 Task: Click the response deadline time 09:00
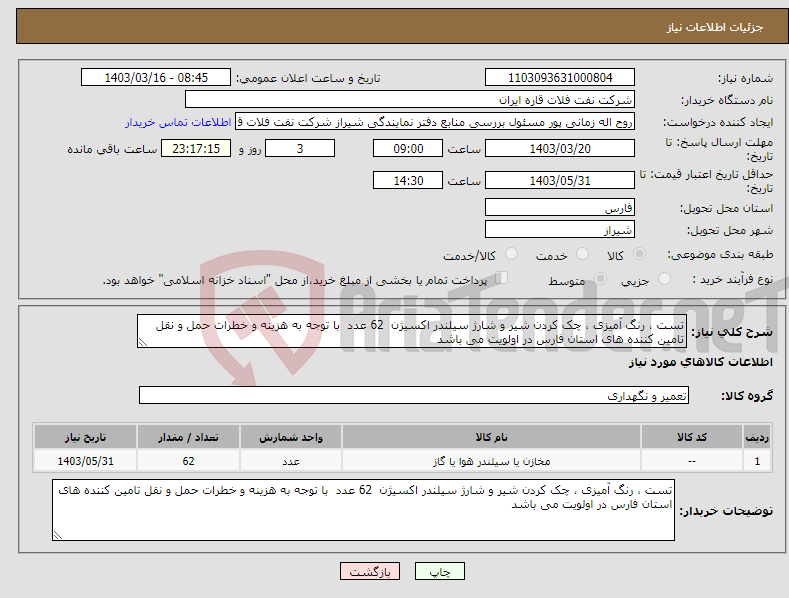coord(408,148)
